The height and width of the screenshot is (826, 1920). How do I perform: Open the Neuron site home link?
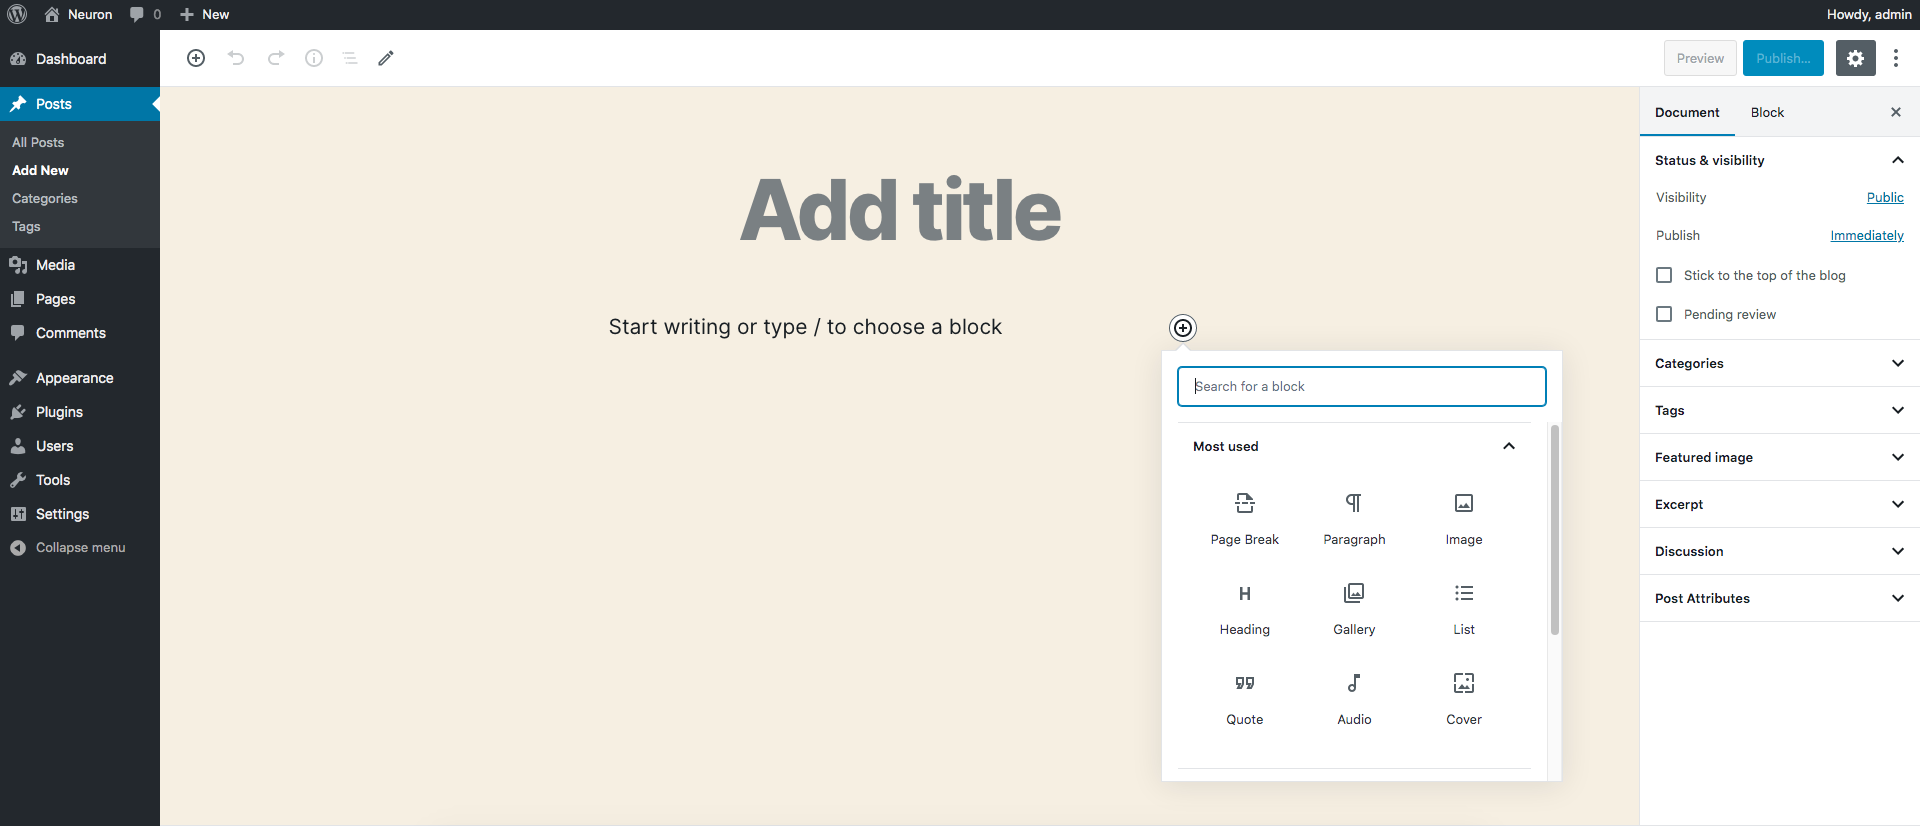[79, 14]
